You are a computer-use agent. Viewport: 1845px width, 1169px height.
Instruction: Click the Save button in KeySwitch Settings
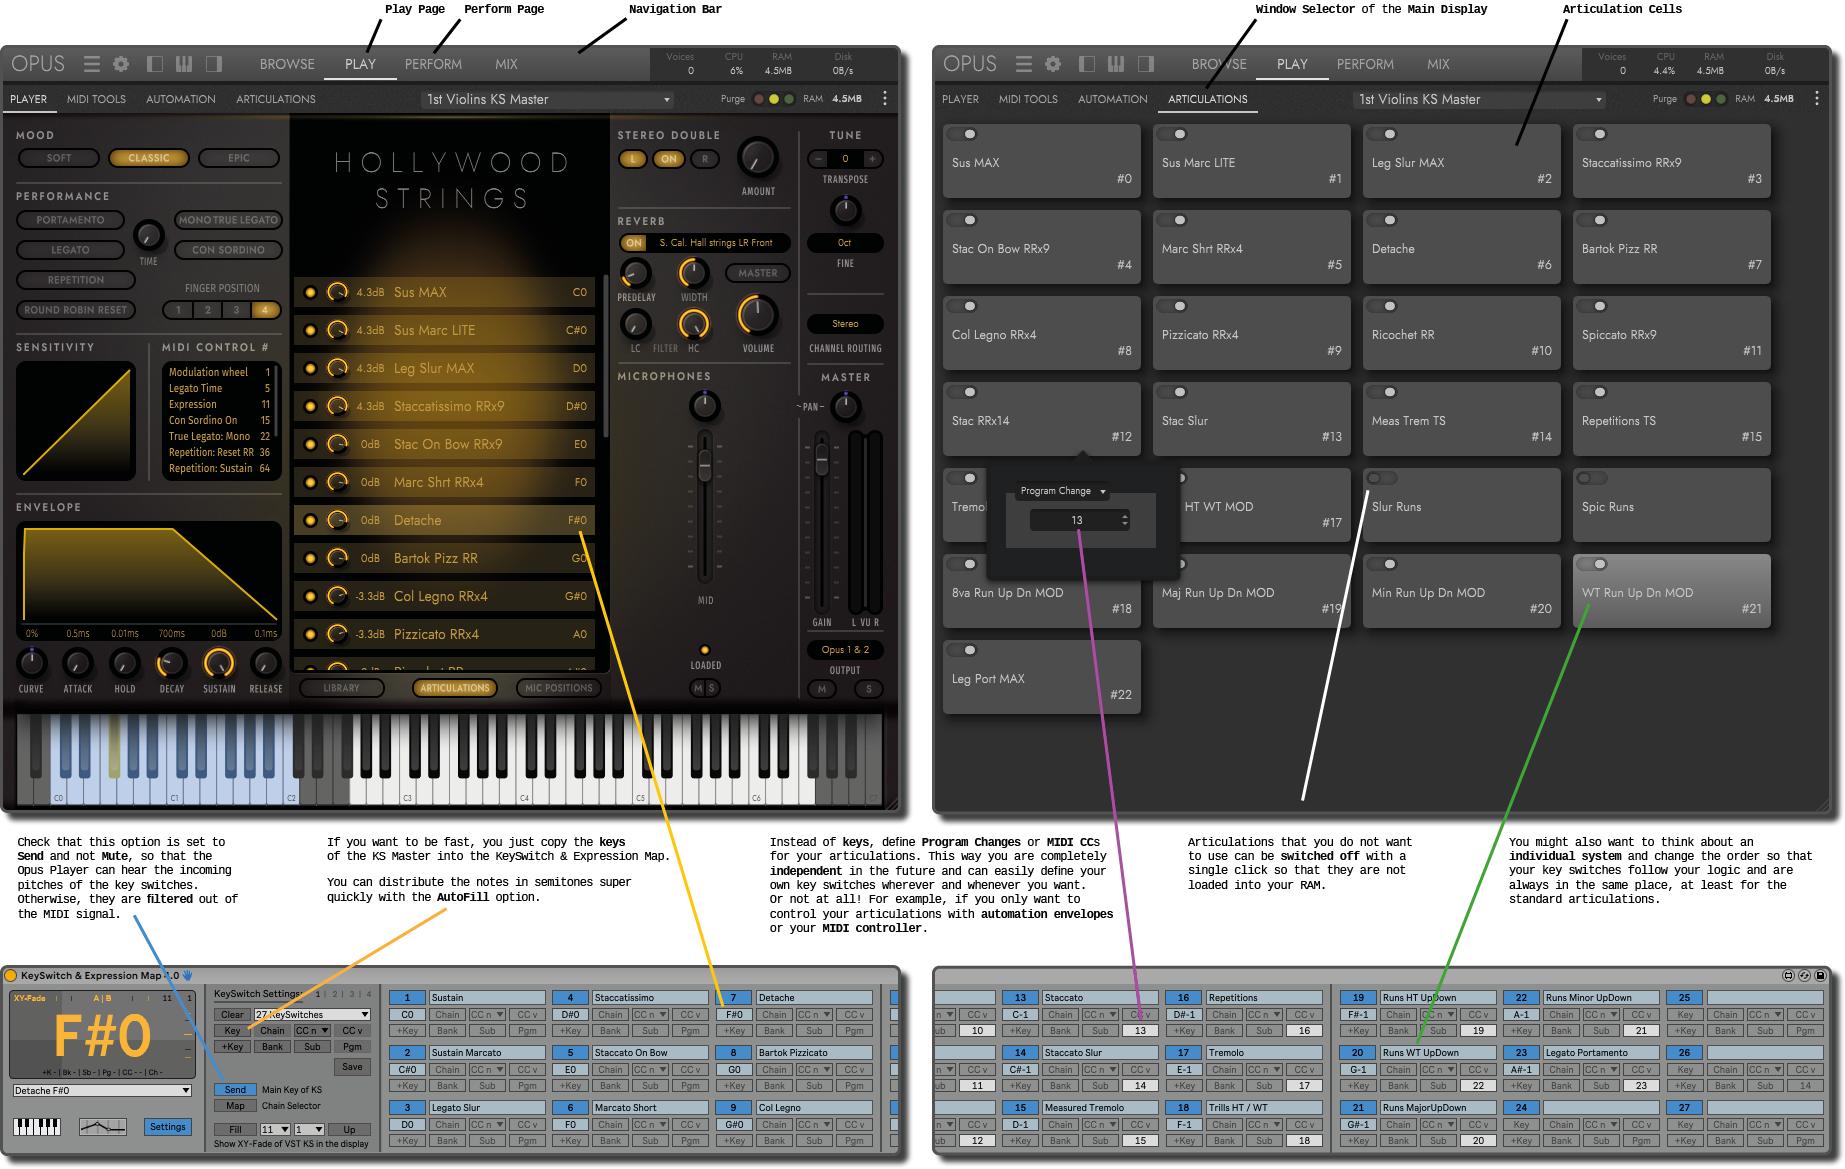click(x=352, y=1067)
